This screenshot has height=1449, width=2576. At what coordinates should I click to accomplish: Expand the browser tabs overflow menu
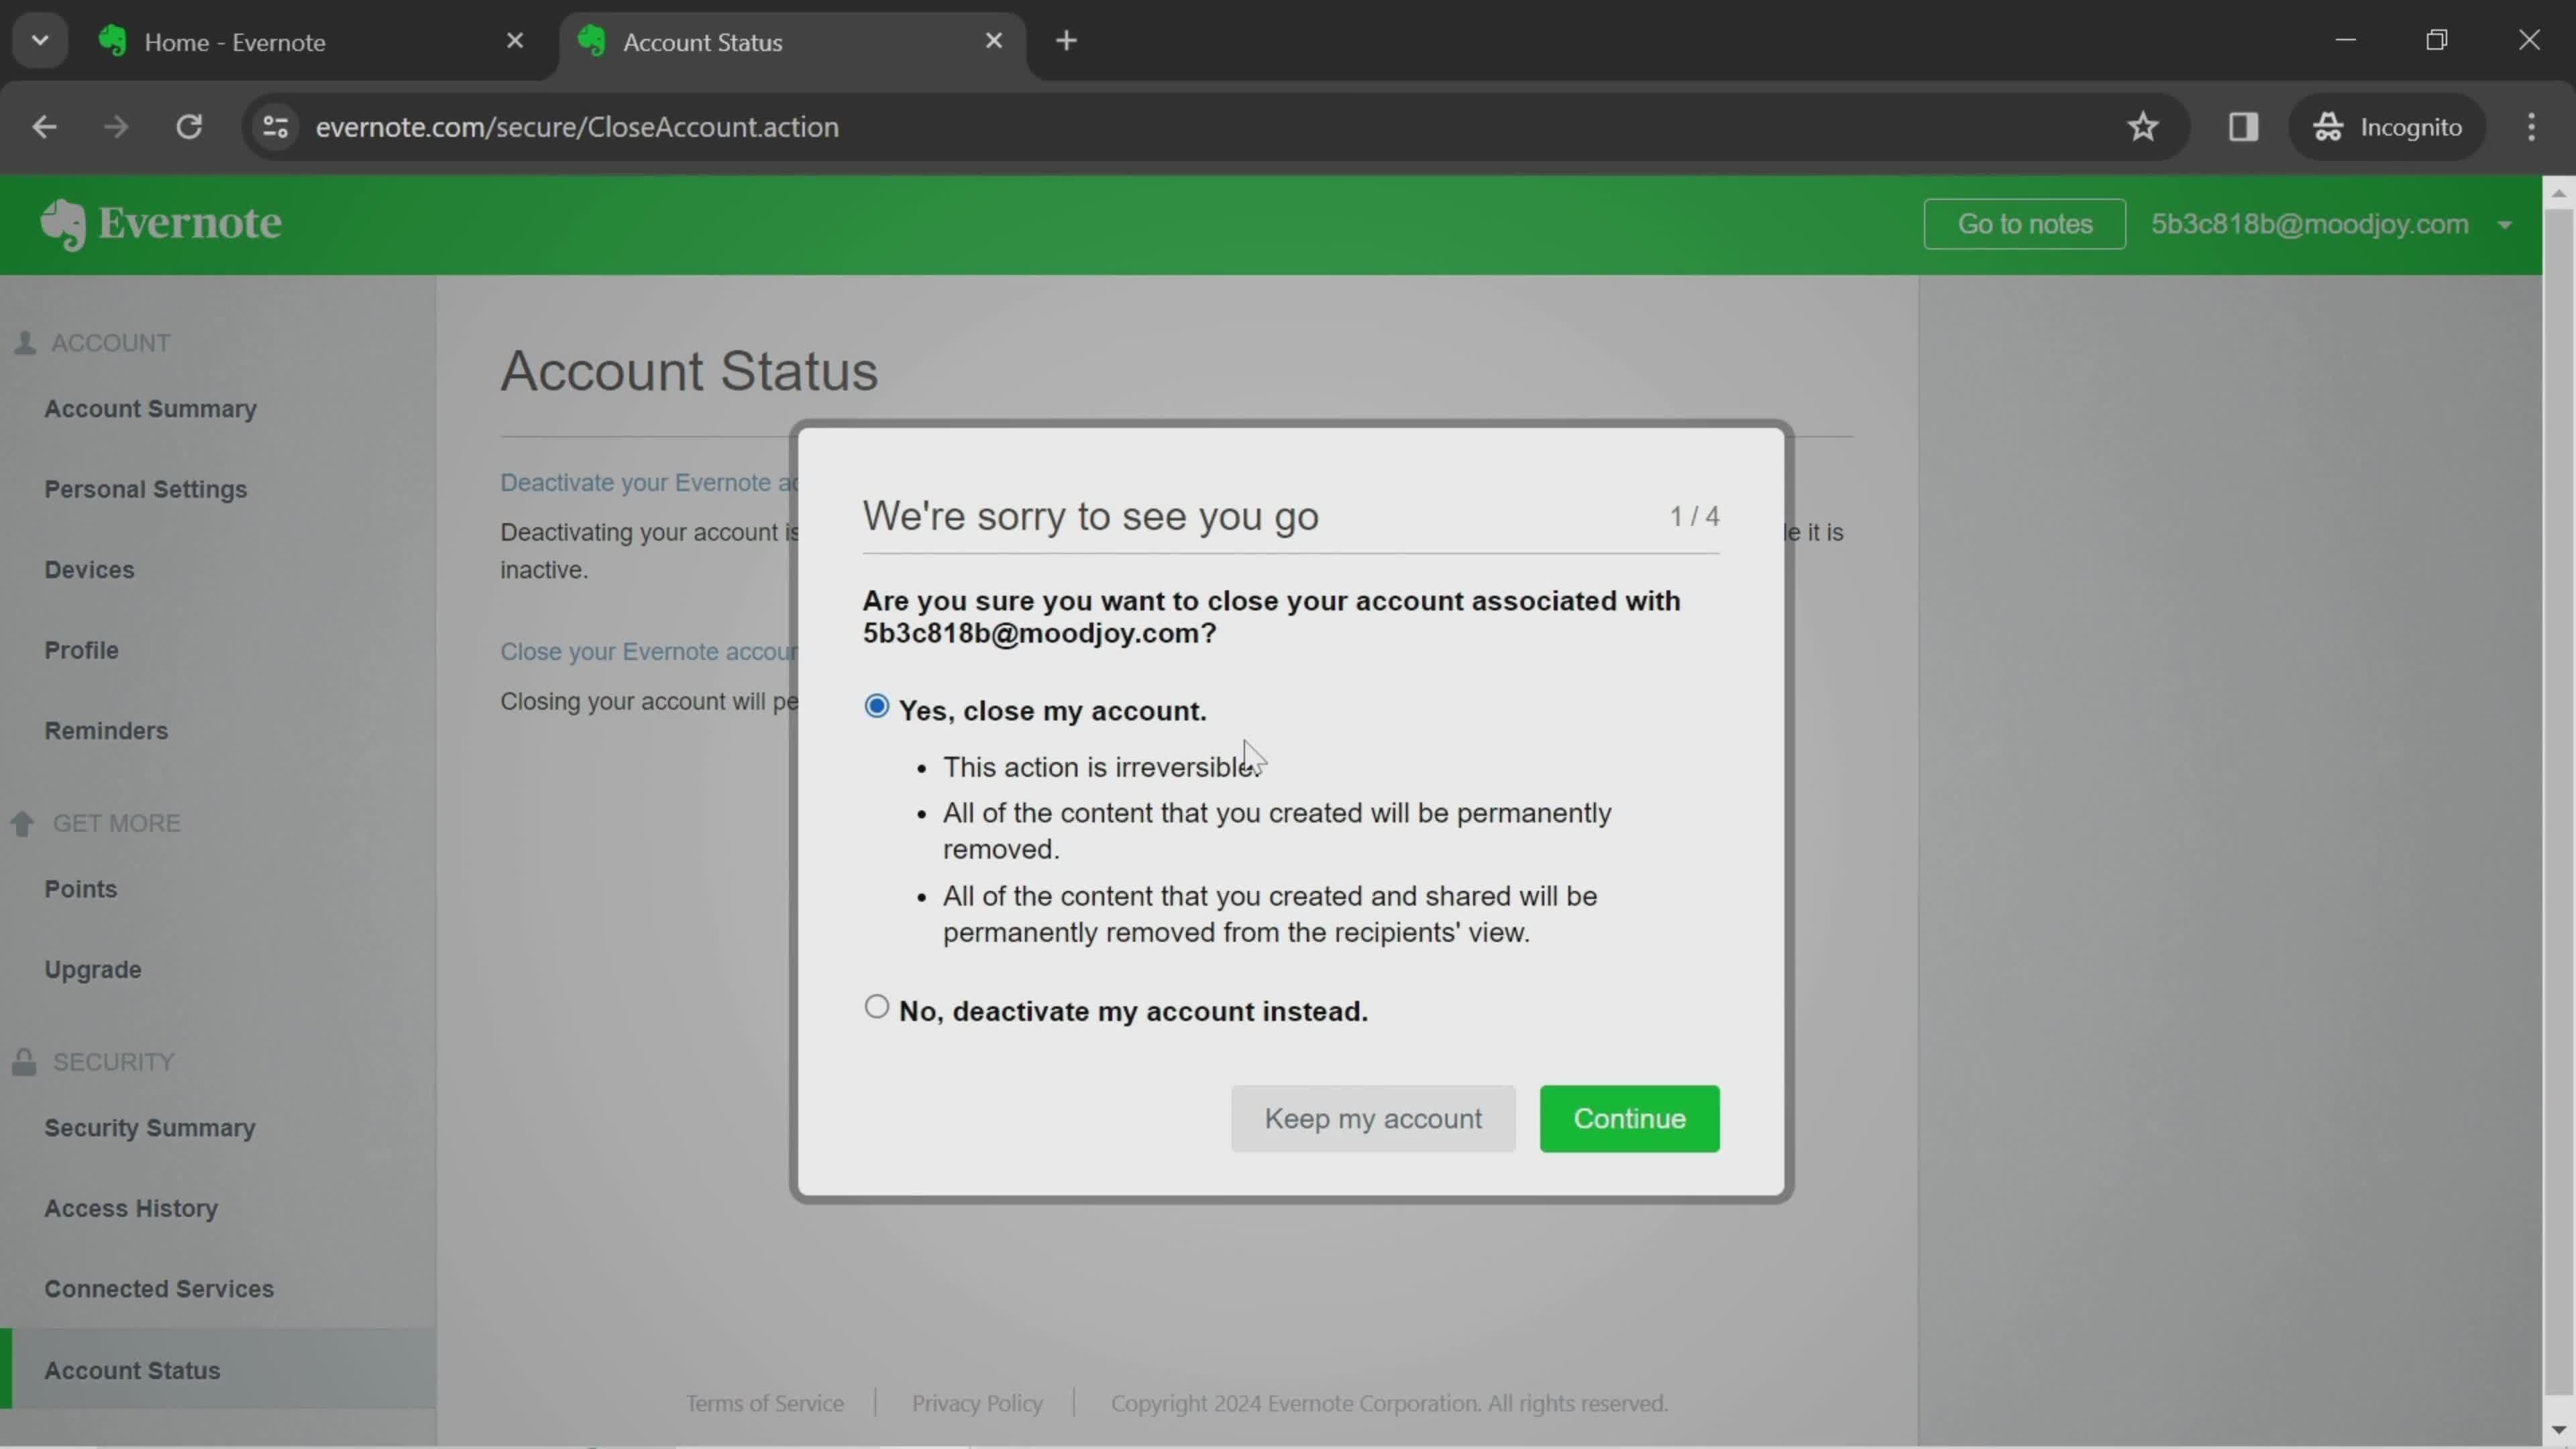[39, 39]
